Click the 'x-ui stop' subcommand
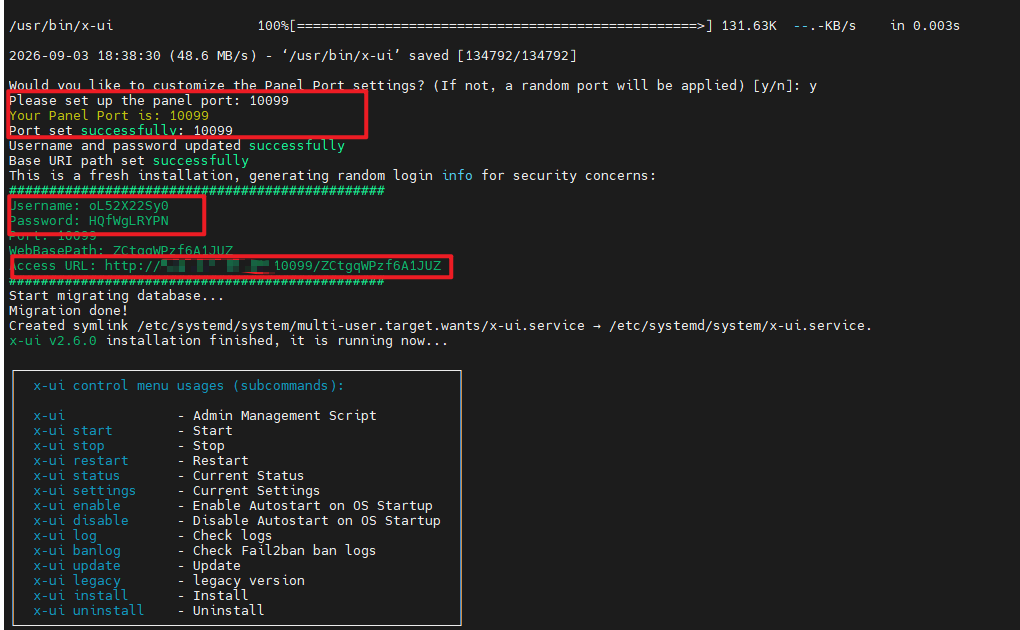 (69, 445)
